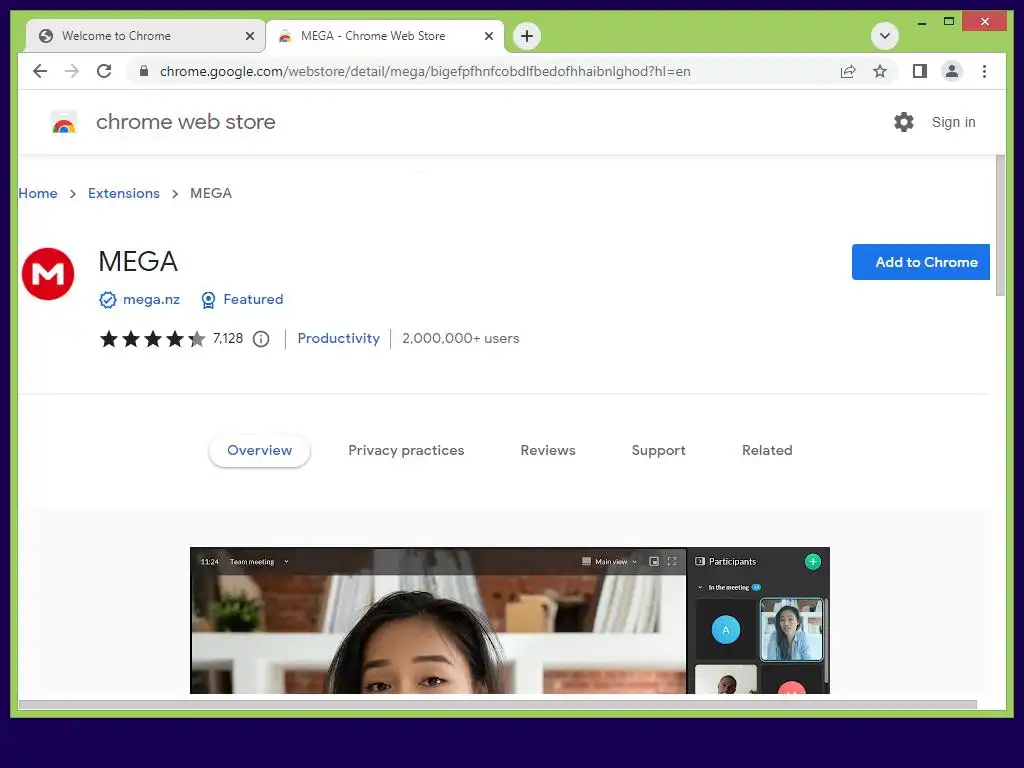The height and width of the screenshot is (768, 1024).
Task: Click the vertical page scrollbar
Action: point(1000,225)
